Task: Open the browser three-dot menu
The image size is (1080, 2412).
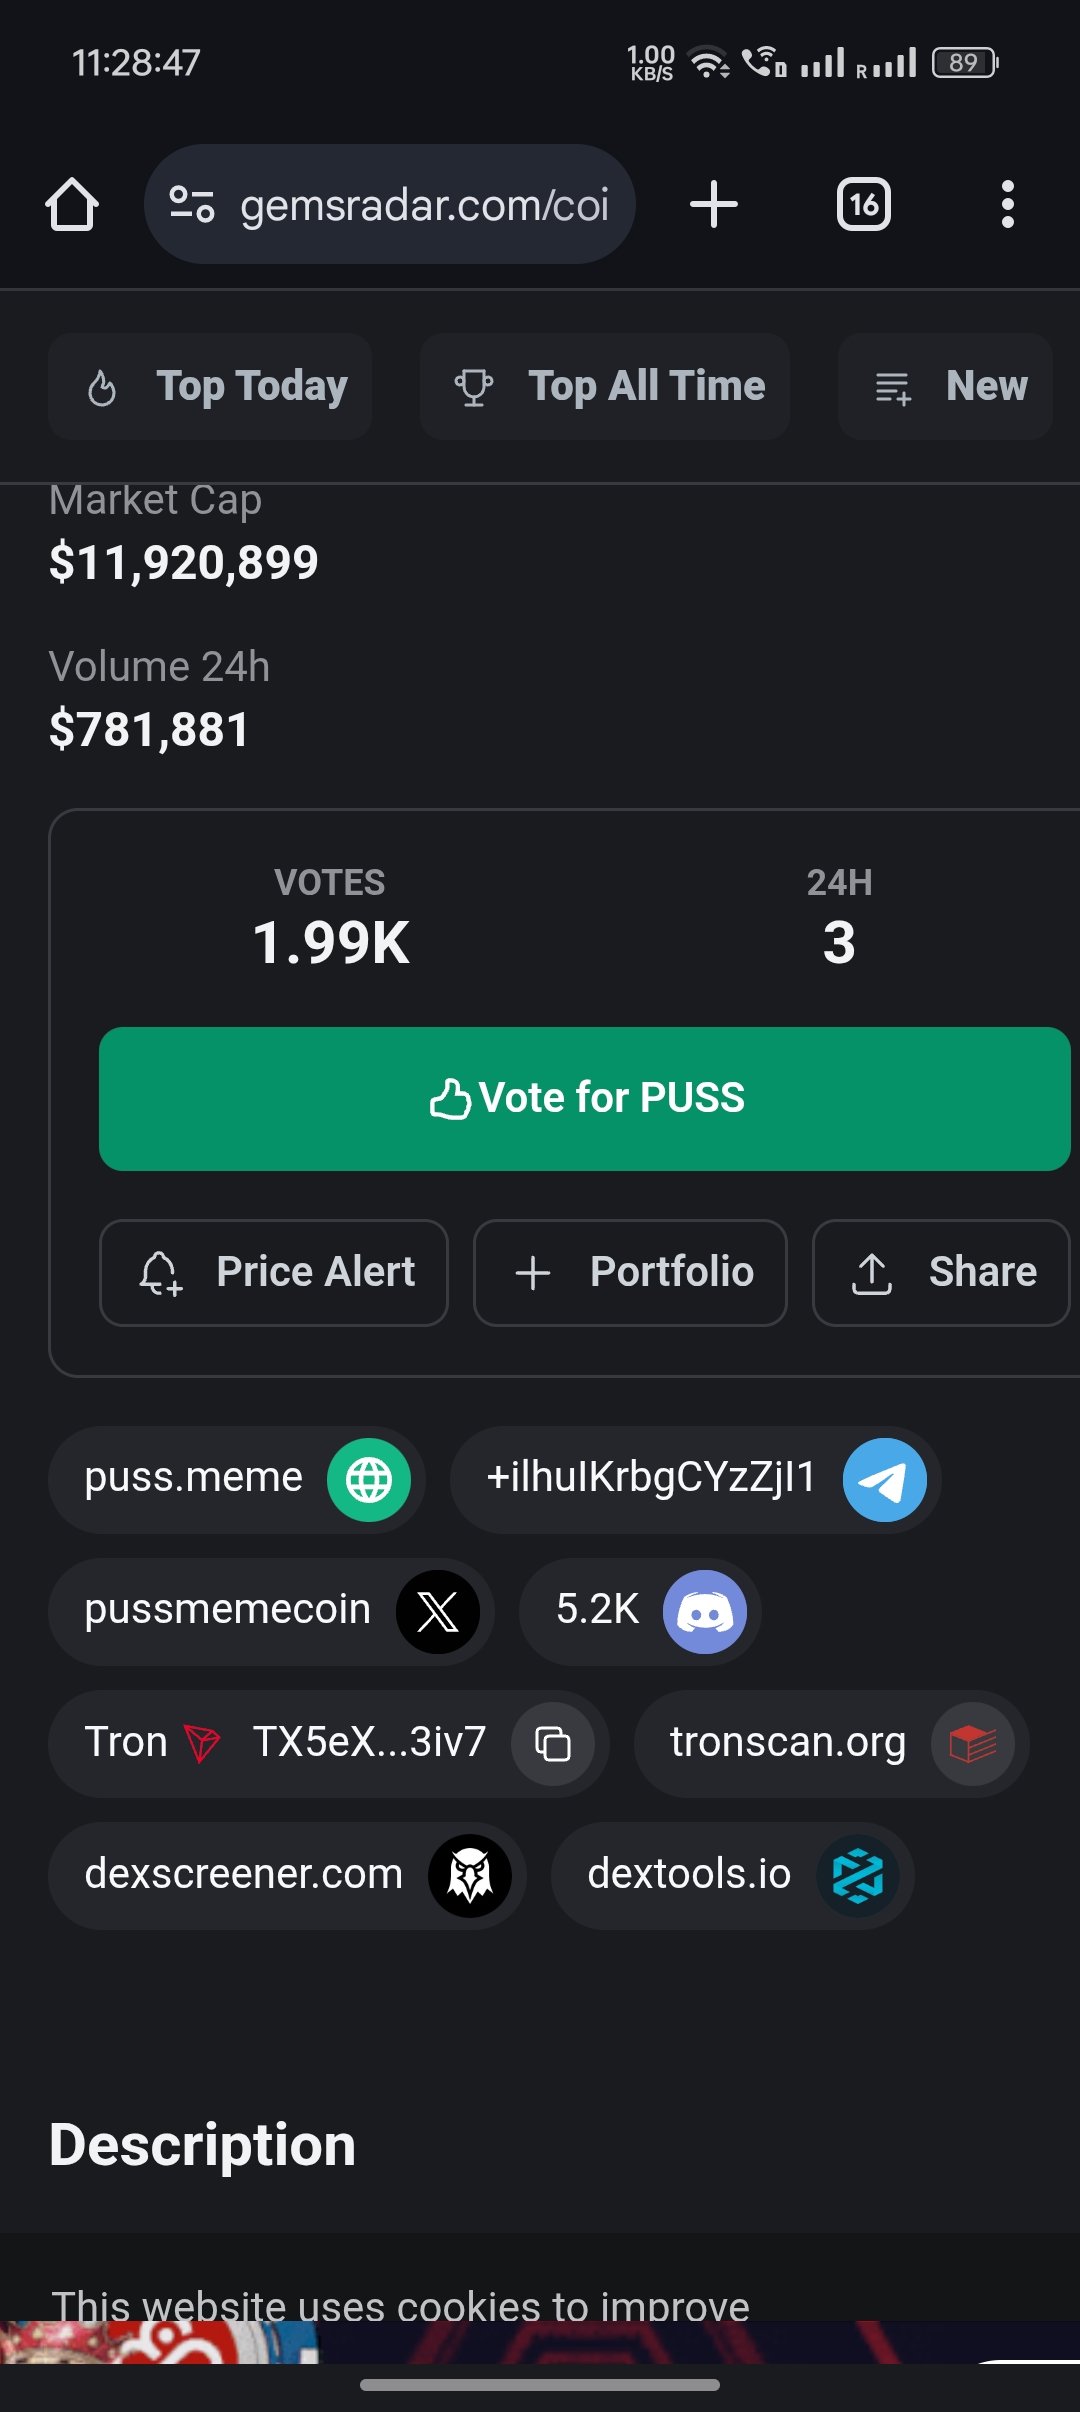Action: point(1007,205)
